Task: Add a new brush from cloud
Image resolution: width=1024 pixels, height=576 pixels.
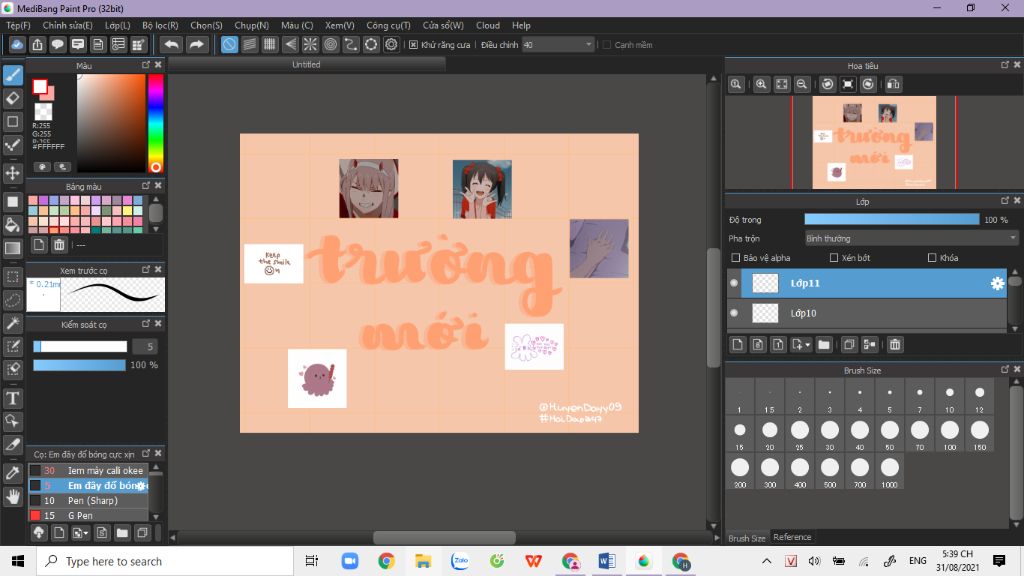Action: pyautogui.click(x=39, y=533)
